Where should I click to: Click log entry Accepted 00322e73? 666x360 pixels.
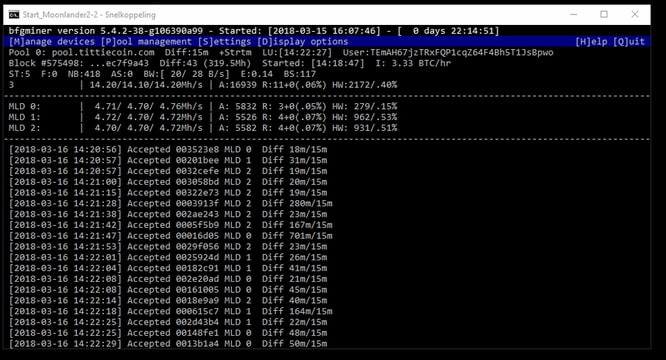click(x=173, y=193)
